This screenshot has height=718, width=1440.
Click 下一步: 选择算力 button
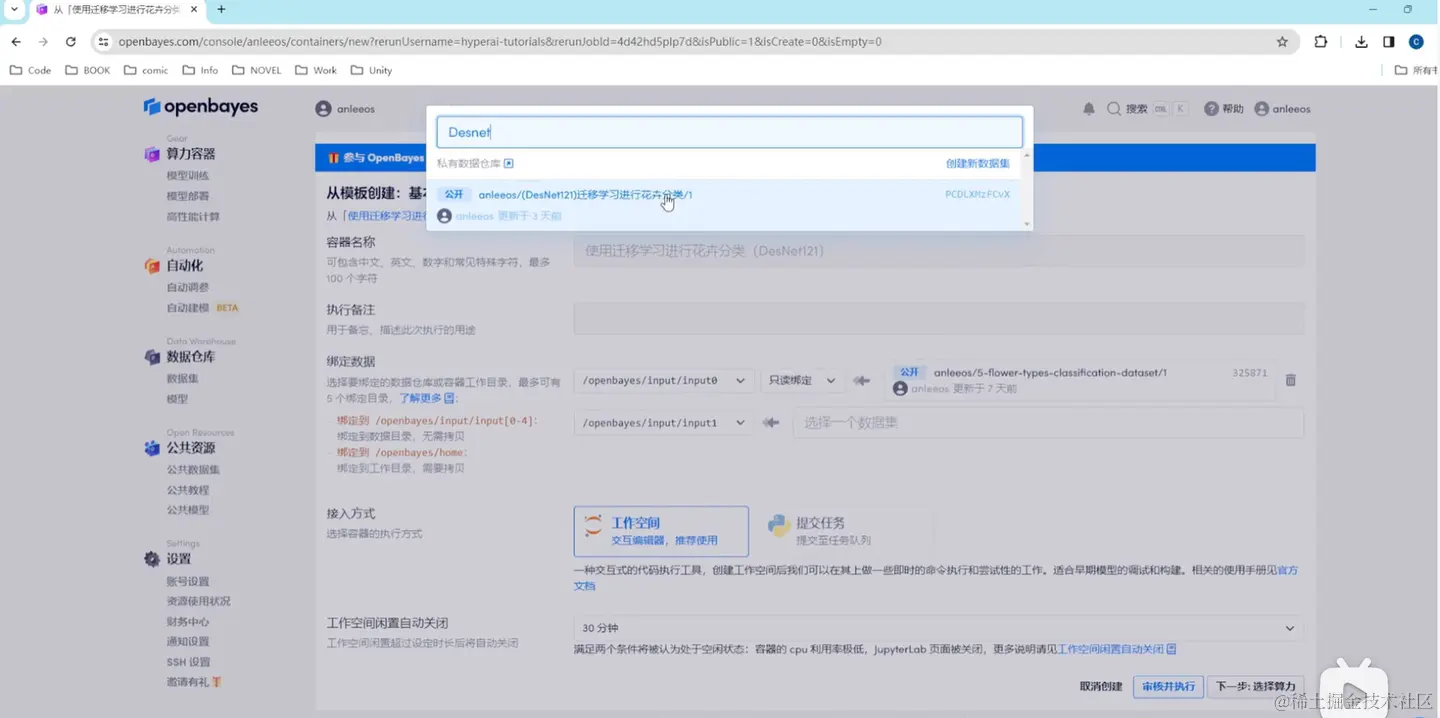(1255, 687)
